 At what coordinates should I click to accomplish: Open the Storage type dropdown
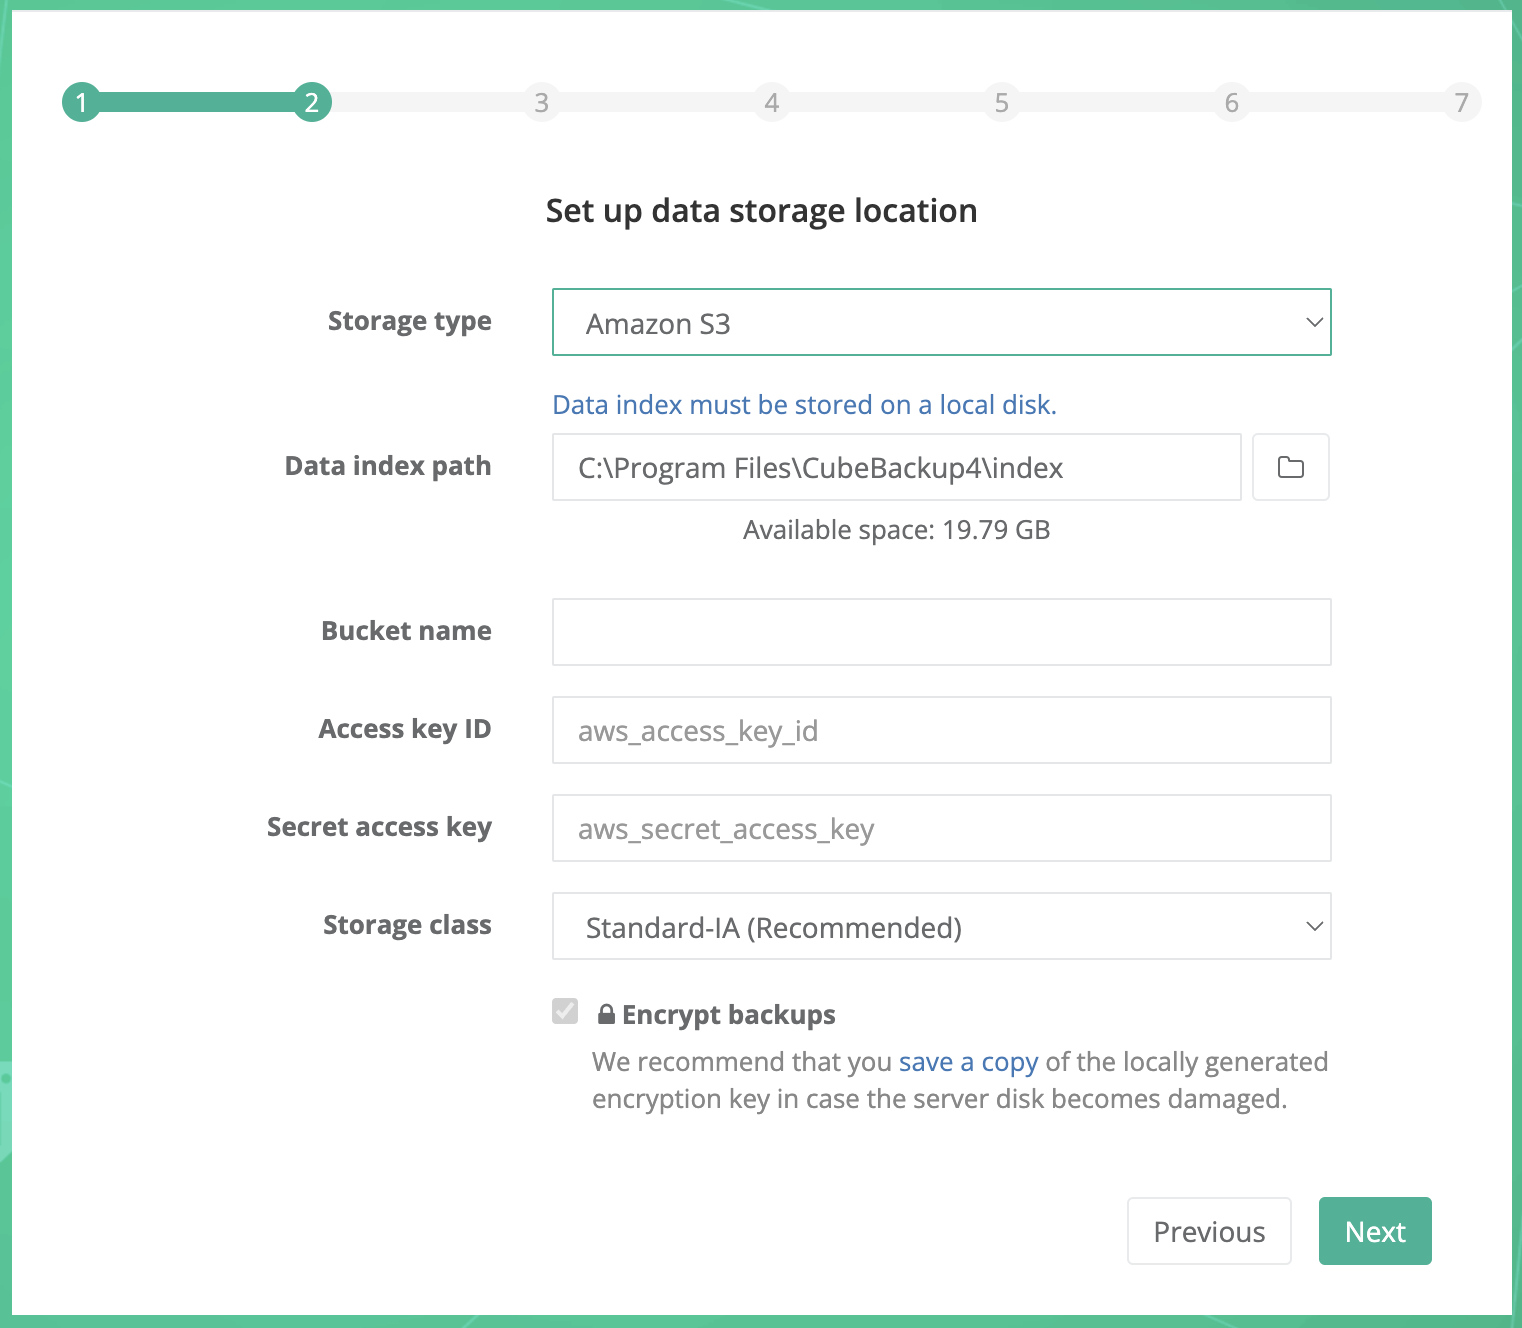[x=940, y=322]
